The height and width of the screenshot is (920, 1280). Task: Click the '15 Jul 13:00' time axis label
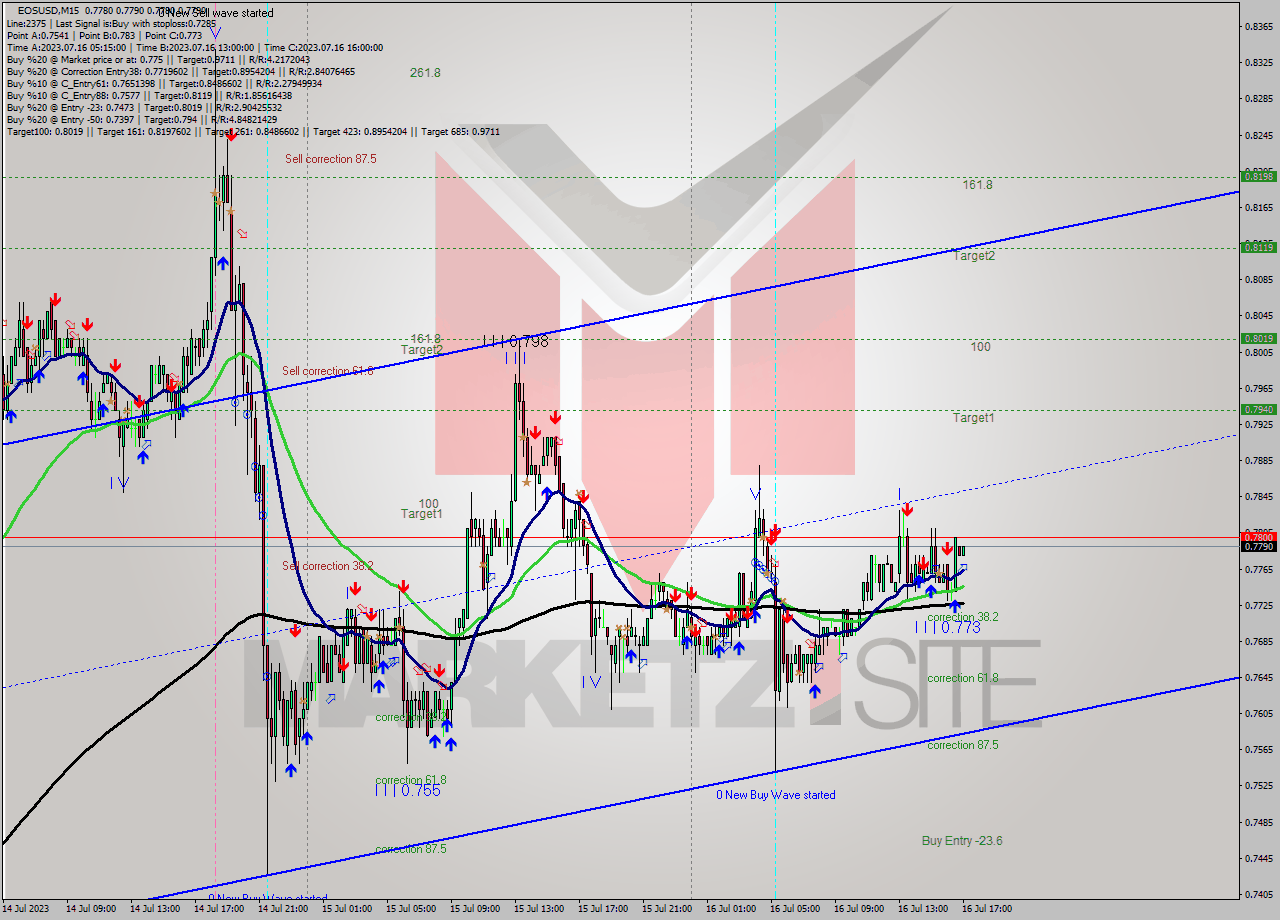pyautogui.click(x=540, y=909)
